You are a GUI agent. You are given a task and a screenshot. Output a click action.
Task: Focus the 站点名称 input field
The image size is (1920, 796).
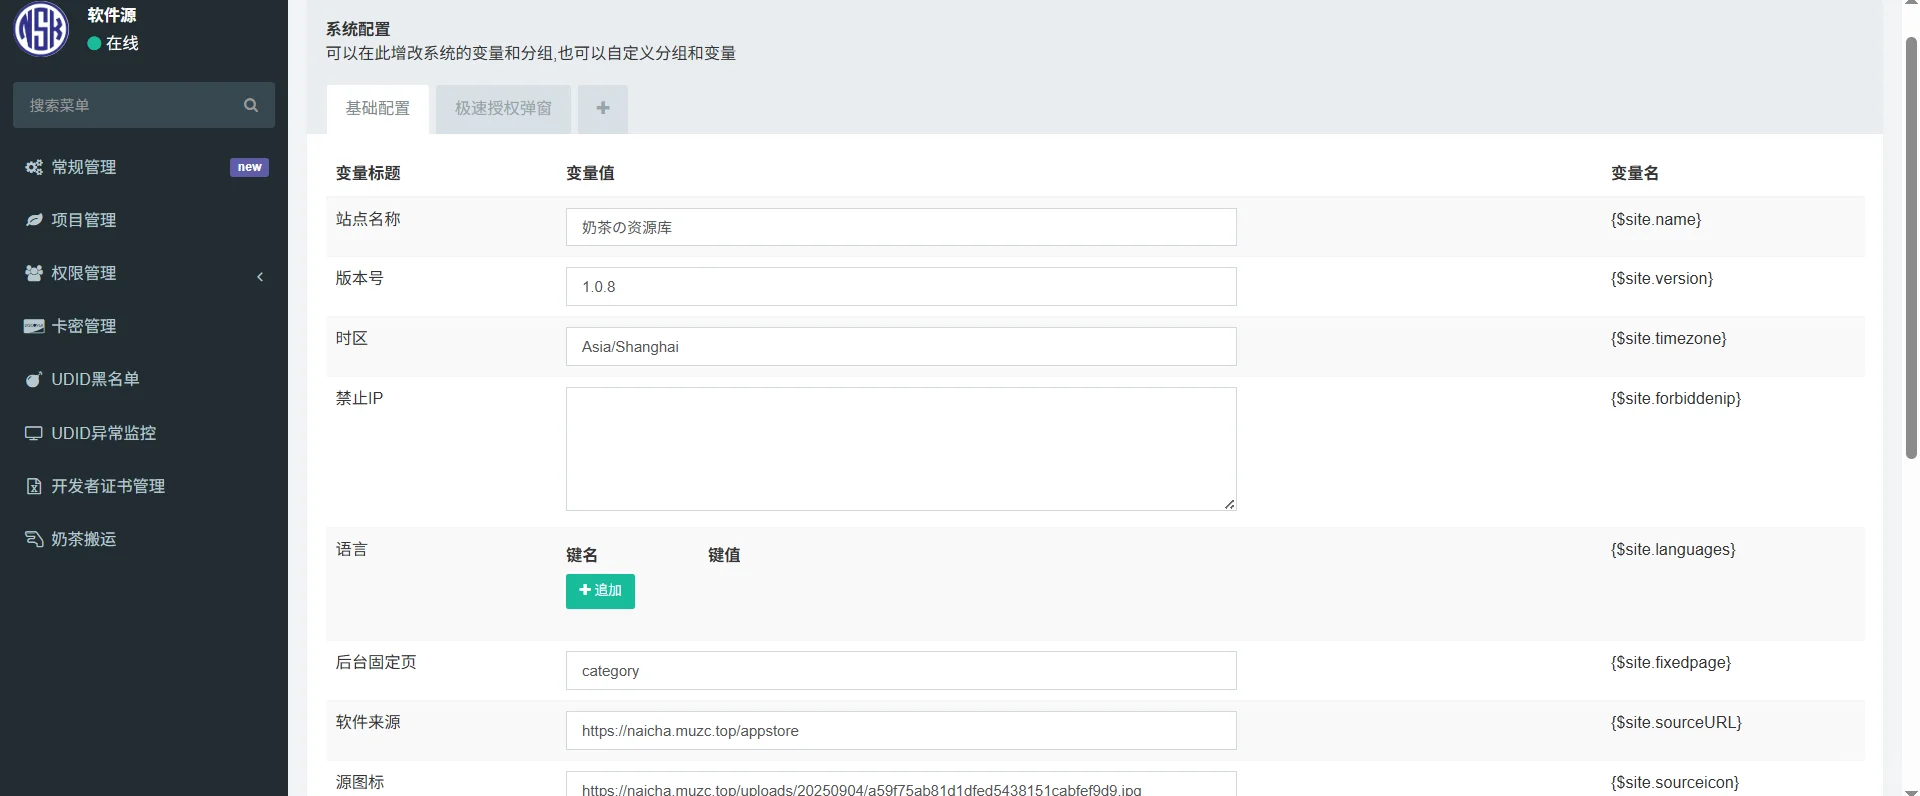[901, 227]
